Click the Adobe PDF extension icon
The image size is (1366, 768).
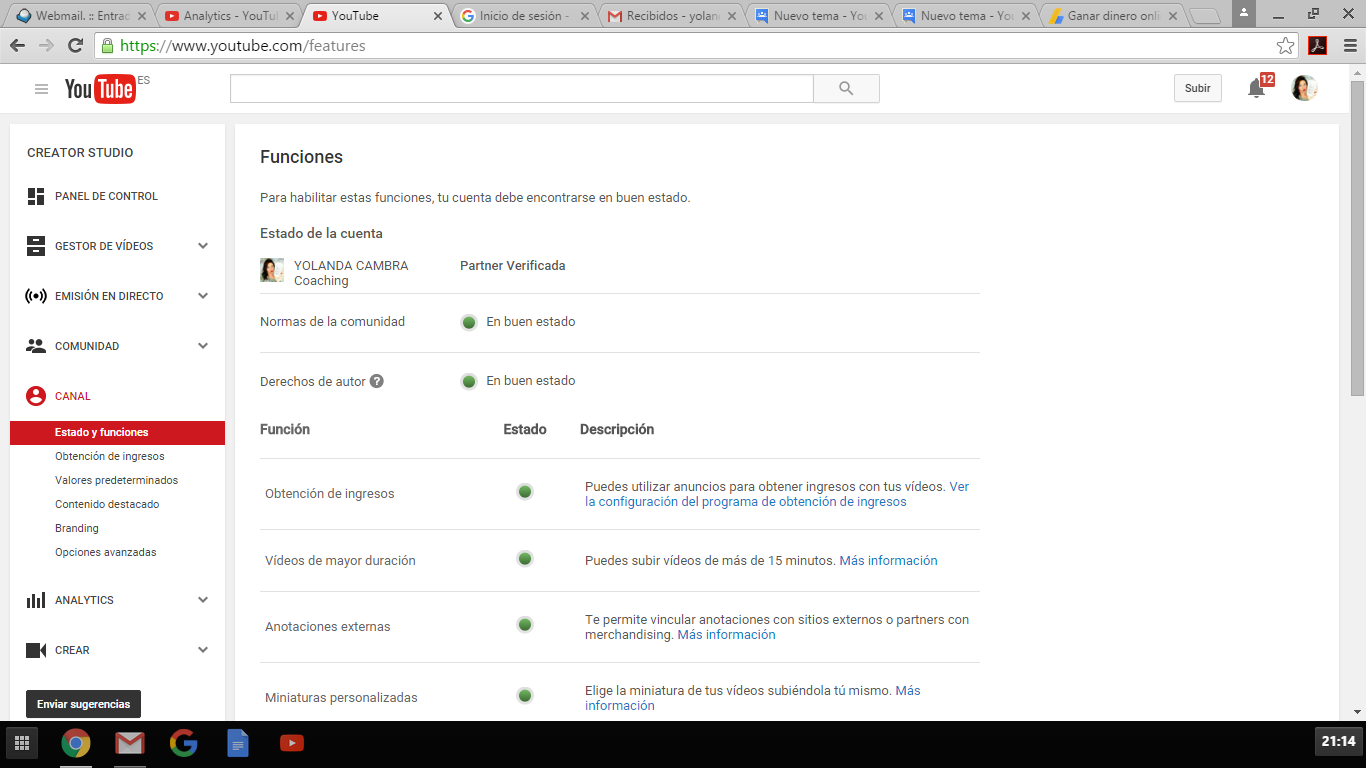[1318, 46]
